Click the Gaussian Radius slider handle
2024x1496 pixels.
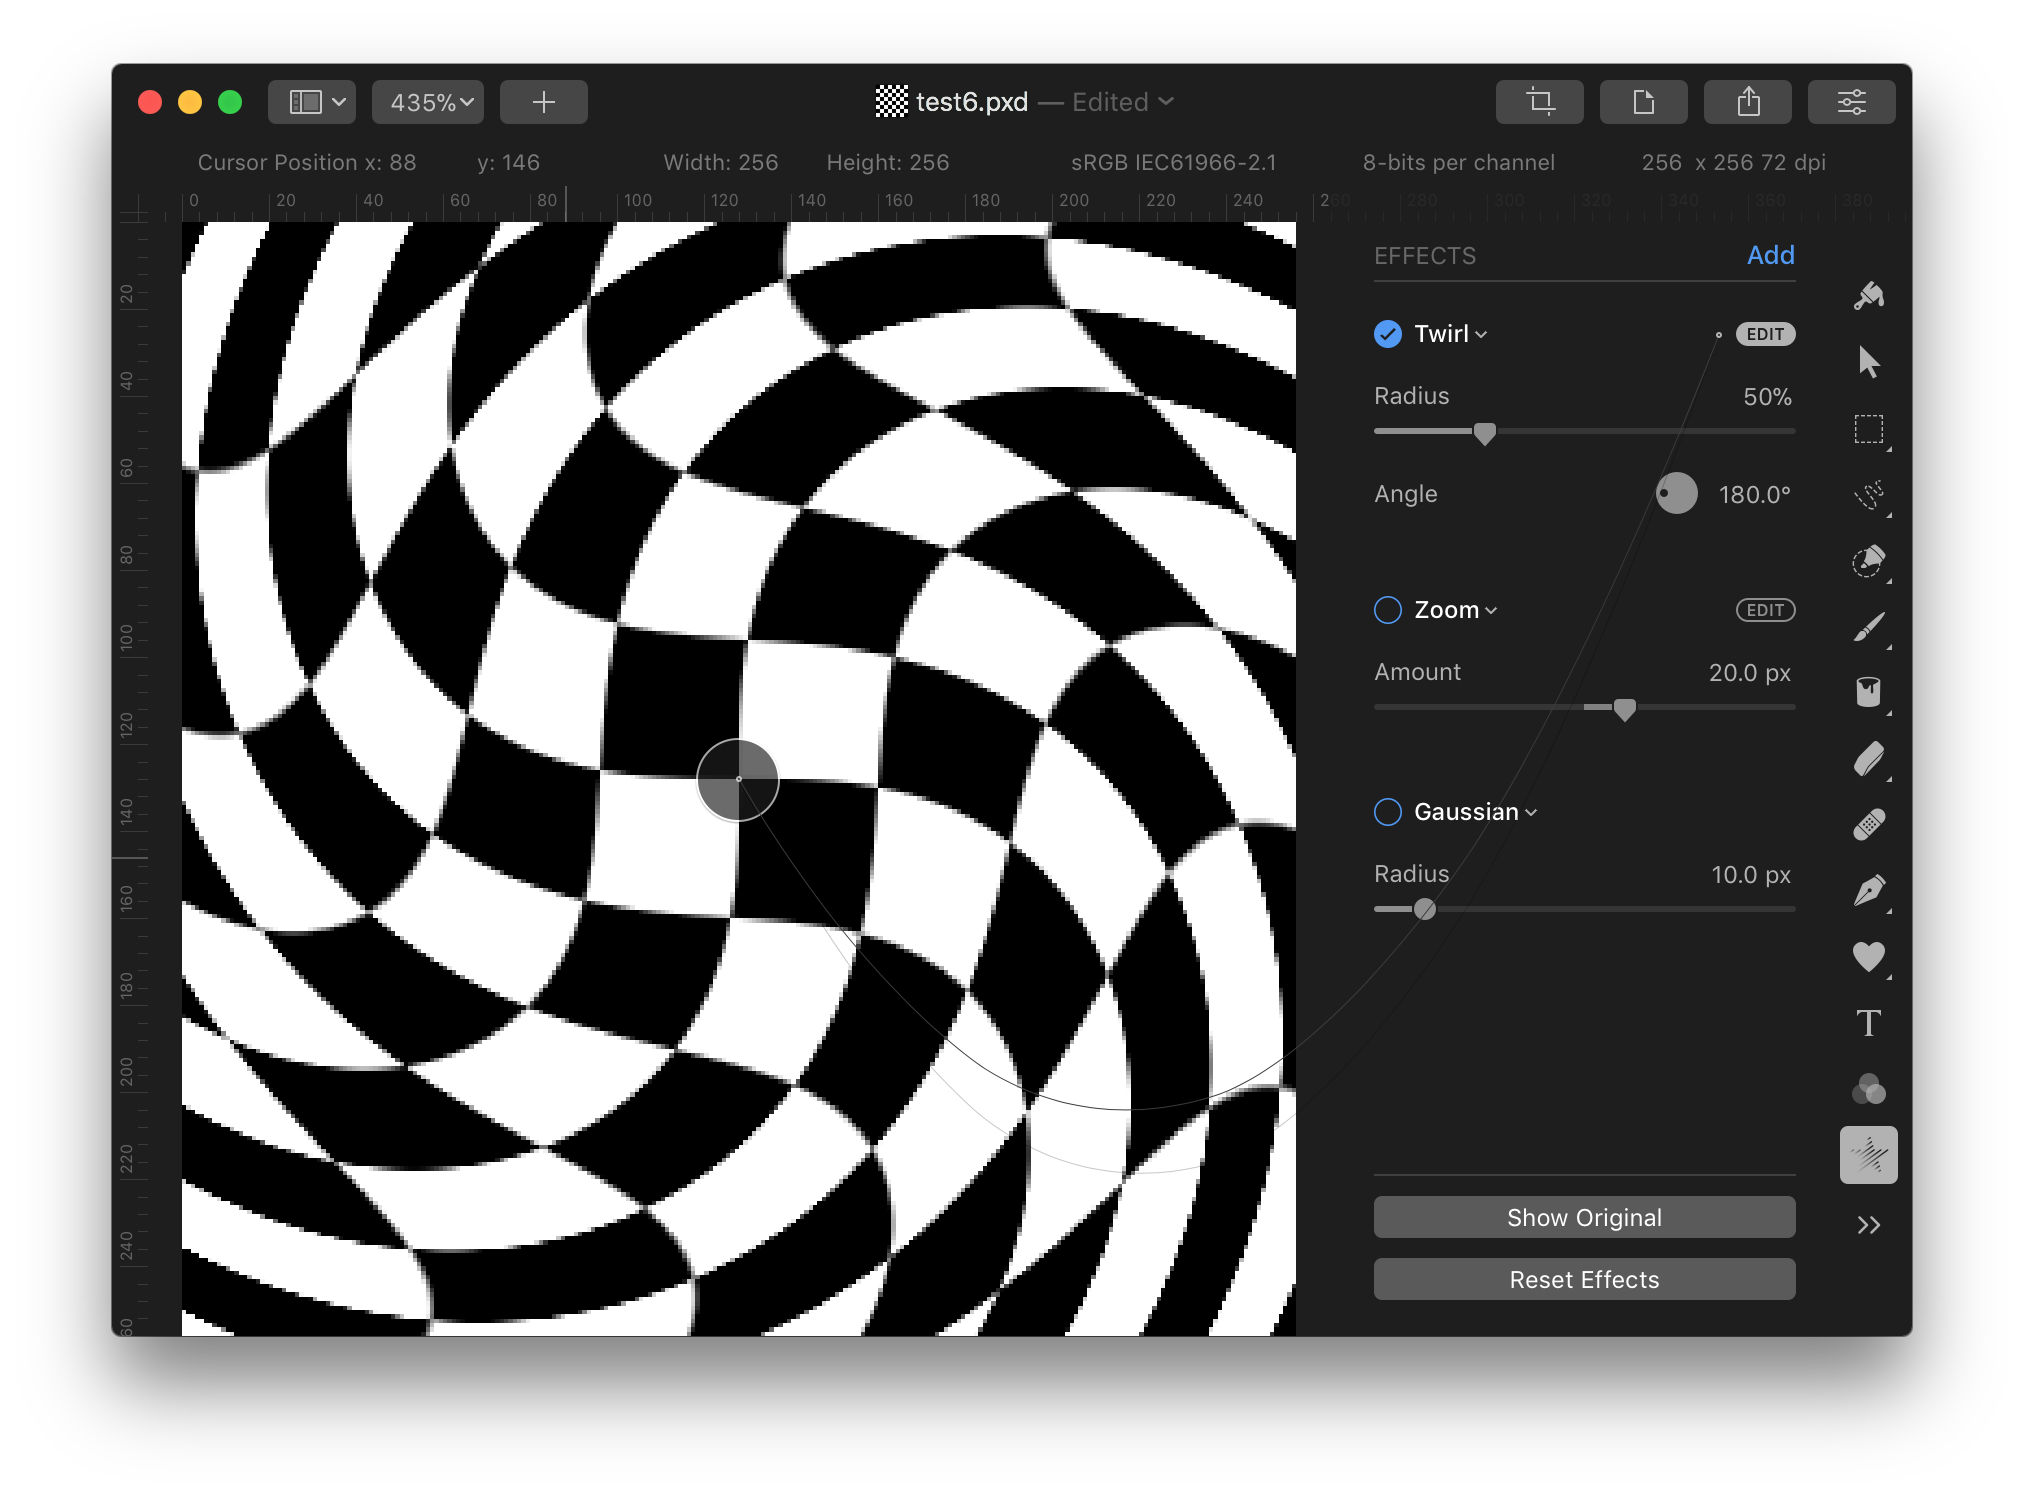[x=1425, y=909]
